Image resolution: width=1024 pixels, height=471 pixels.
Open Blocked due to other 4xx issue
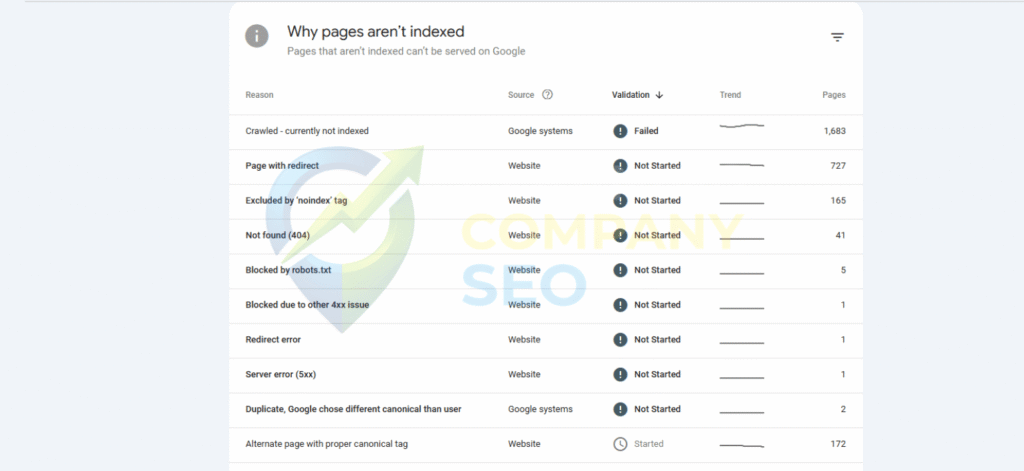tap(307, 305)
